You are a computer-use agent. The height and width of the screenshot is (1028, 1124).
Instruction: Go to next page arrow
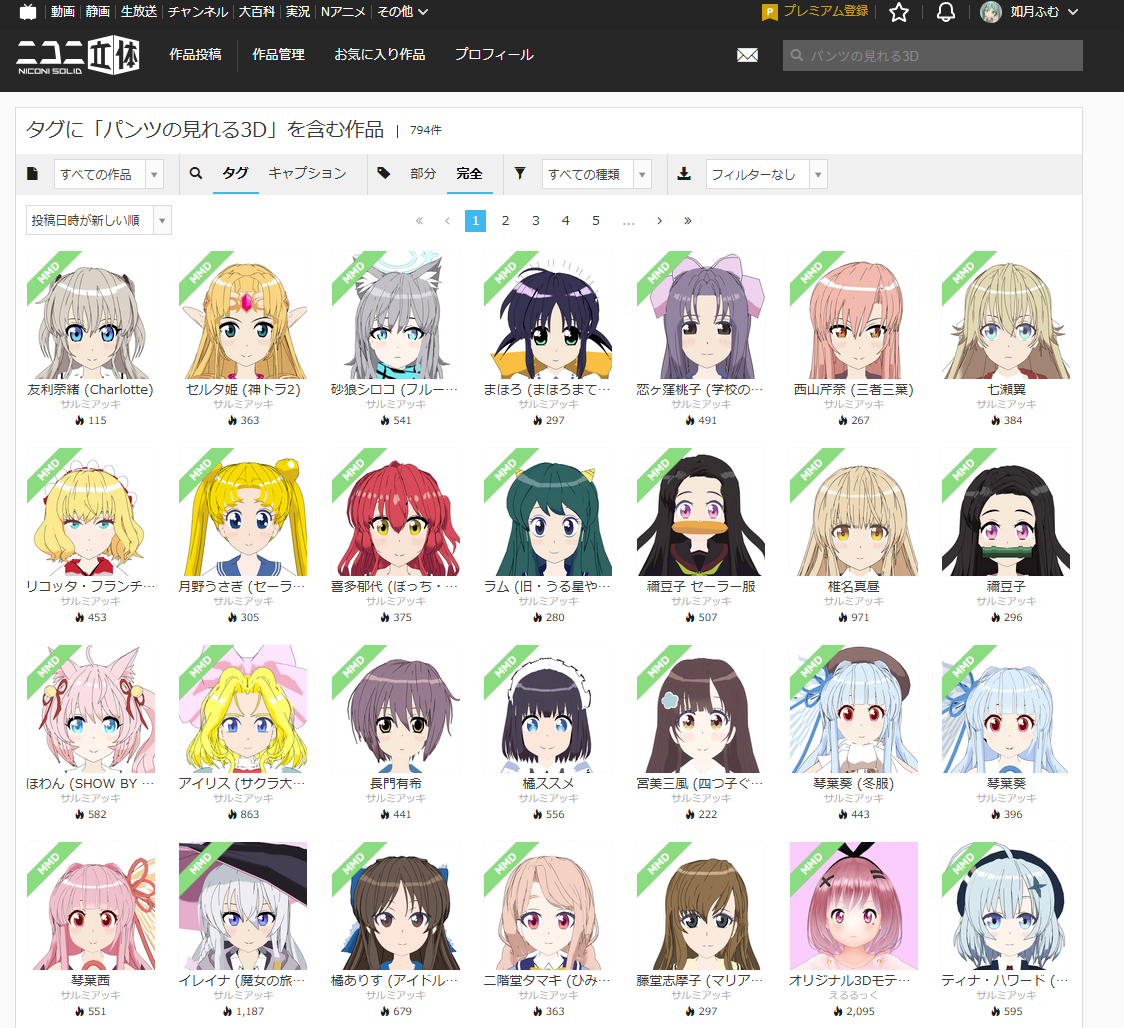click(659, 221)
